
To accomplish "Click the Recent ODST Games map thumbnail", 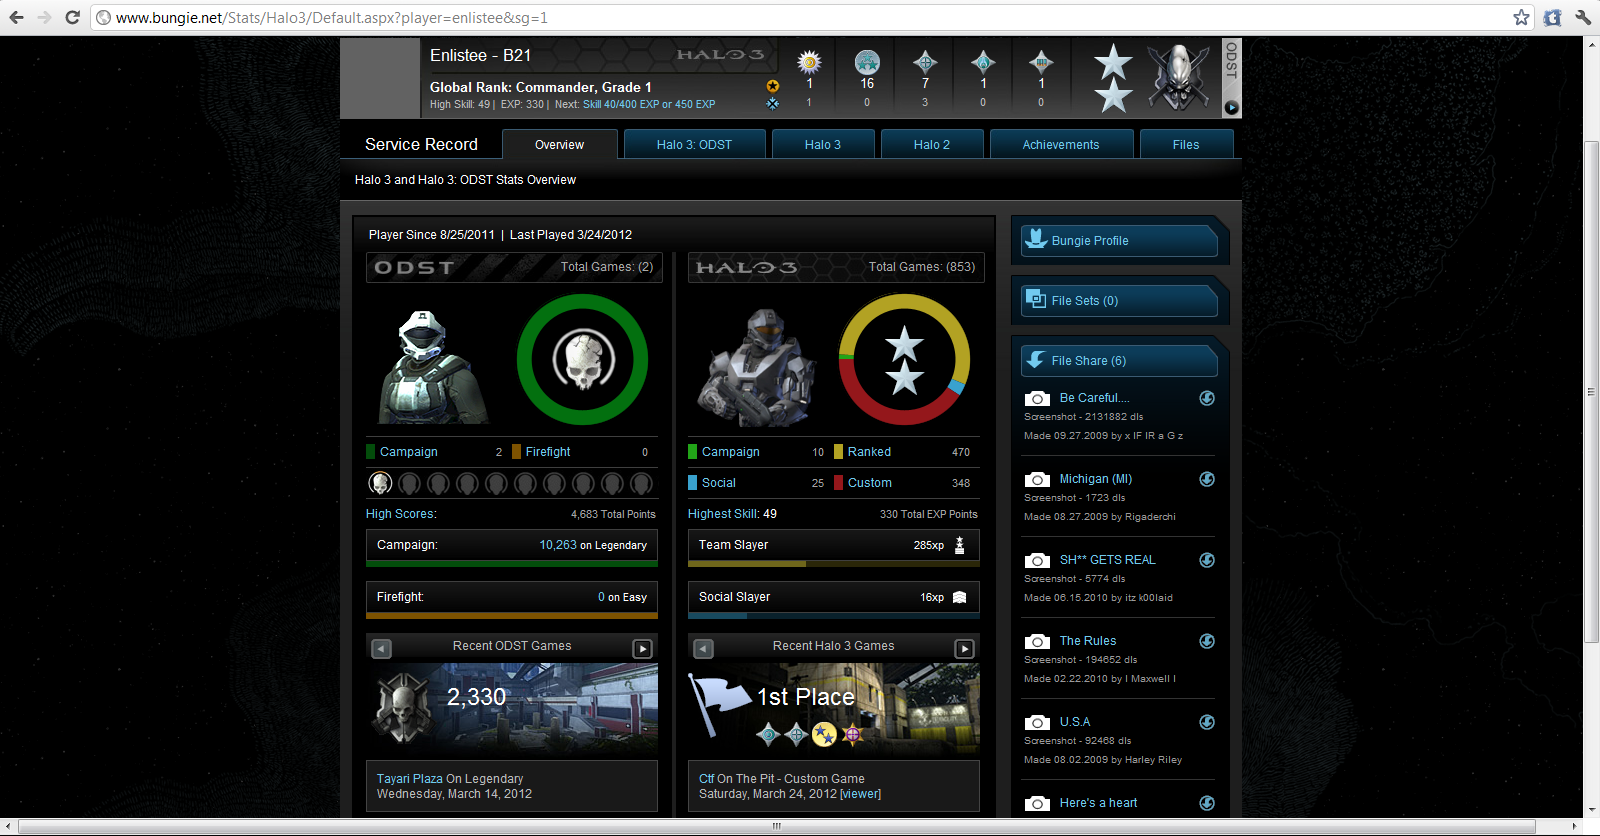I will [512, 708].
